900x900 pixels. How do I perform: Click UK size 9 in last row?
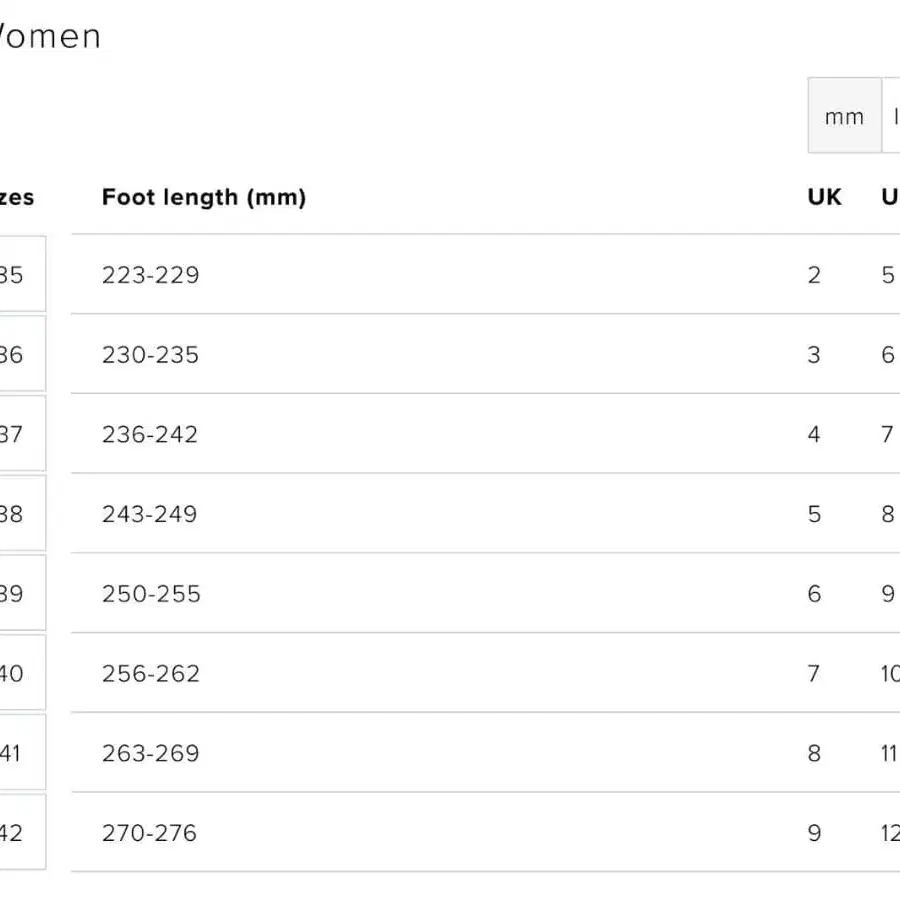pyautogui.click(x=814, y=833)
